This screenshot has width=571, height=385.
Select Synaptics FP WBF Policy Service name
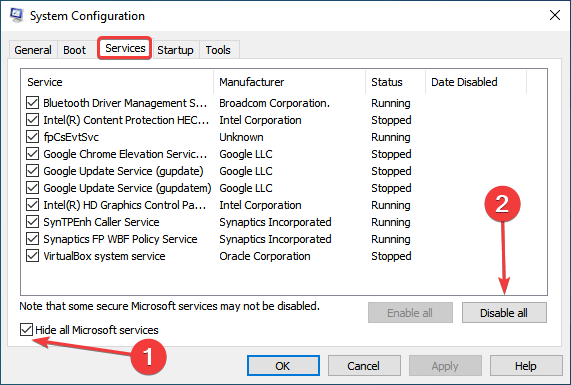120,239
